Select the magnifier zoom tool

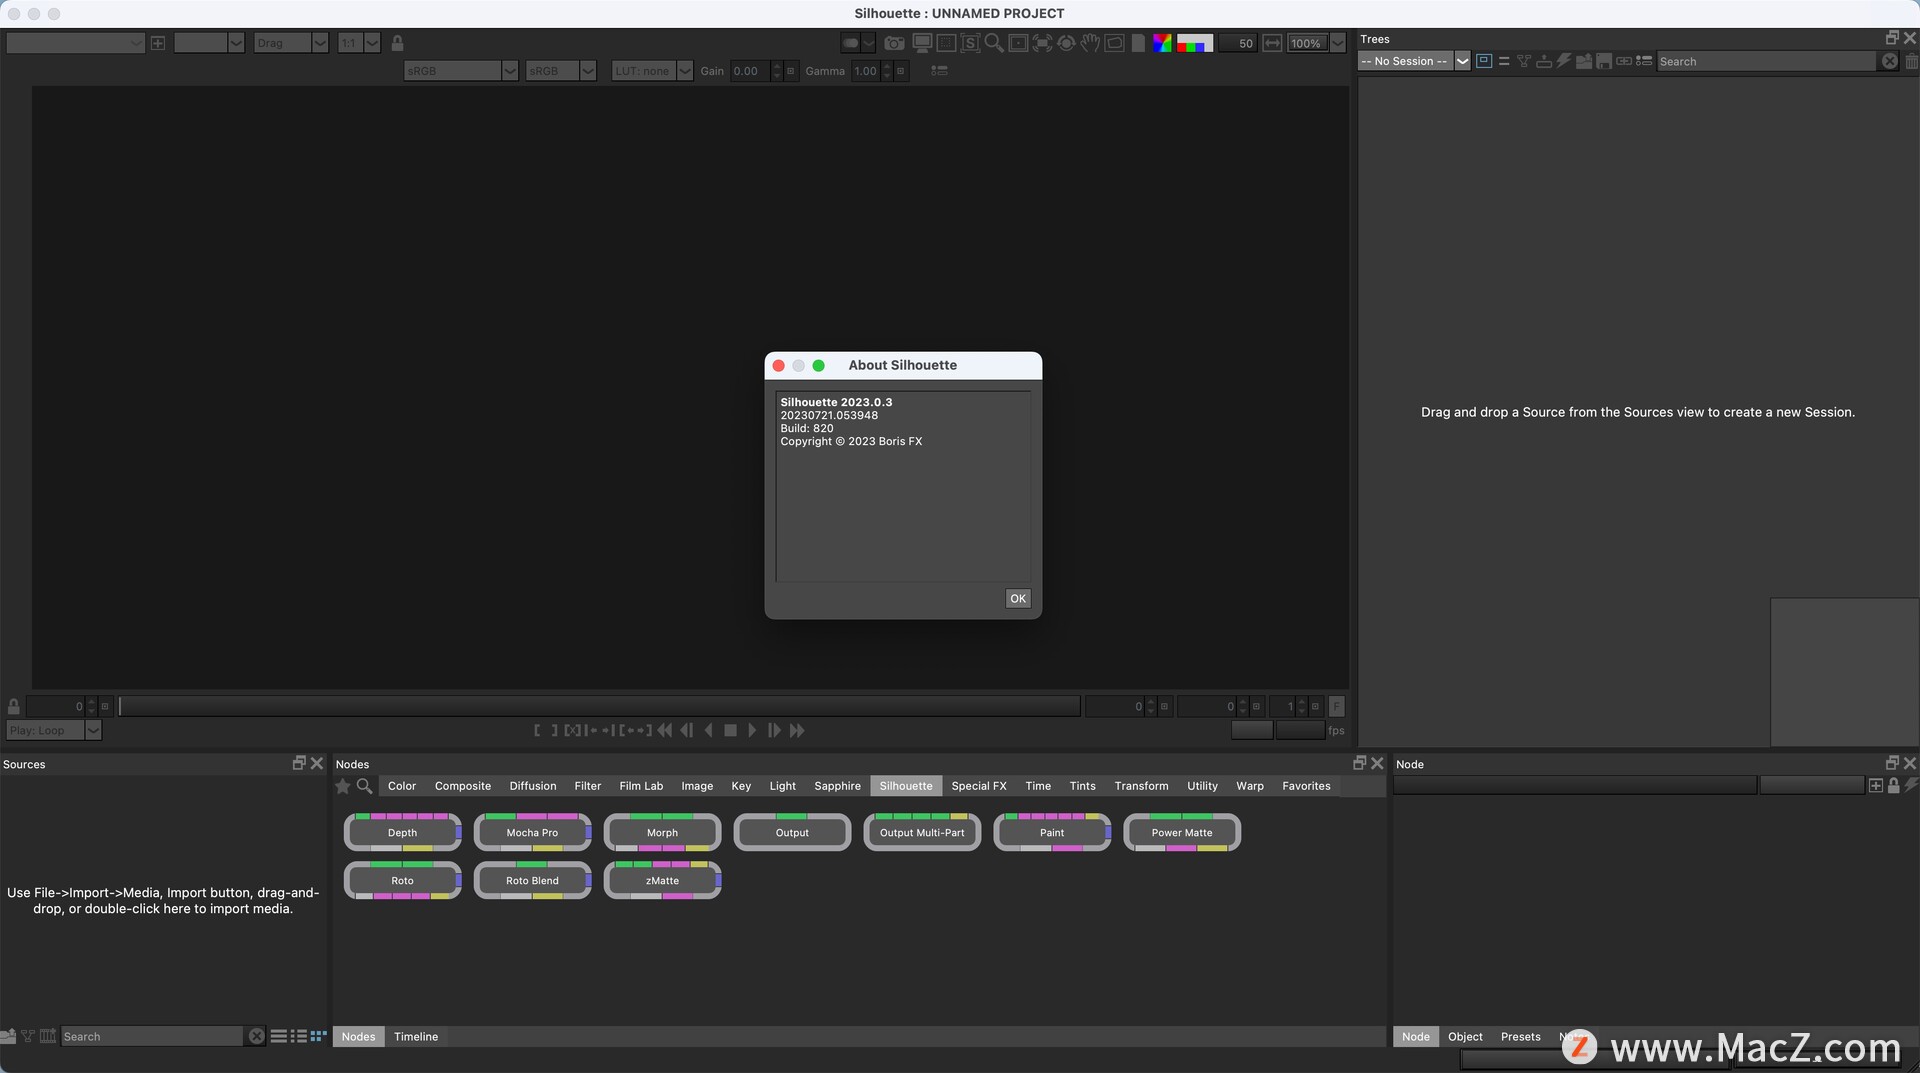[x=993, y=43]
